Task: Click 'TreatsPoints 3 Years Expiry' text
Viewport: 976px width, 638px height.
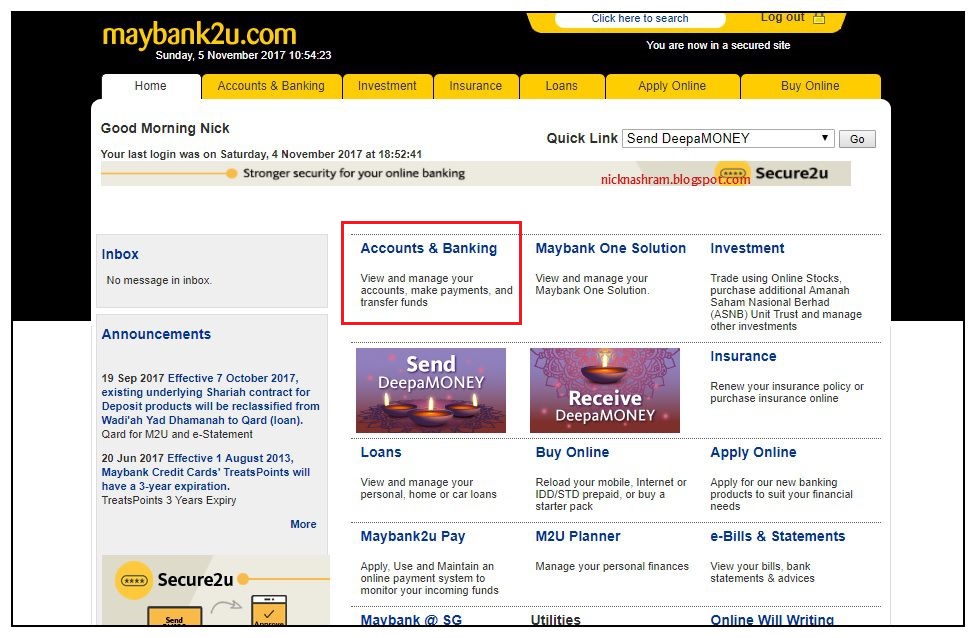Action: 169,500
